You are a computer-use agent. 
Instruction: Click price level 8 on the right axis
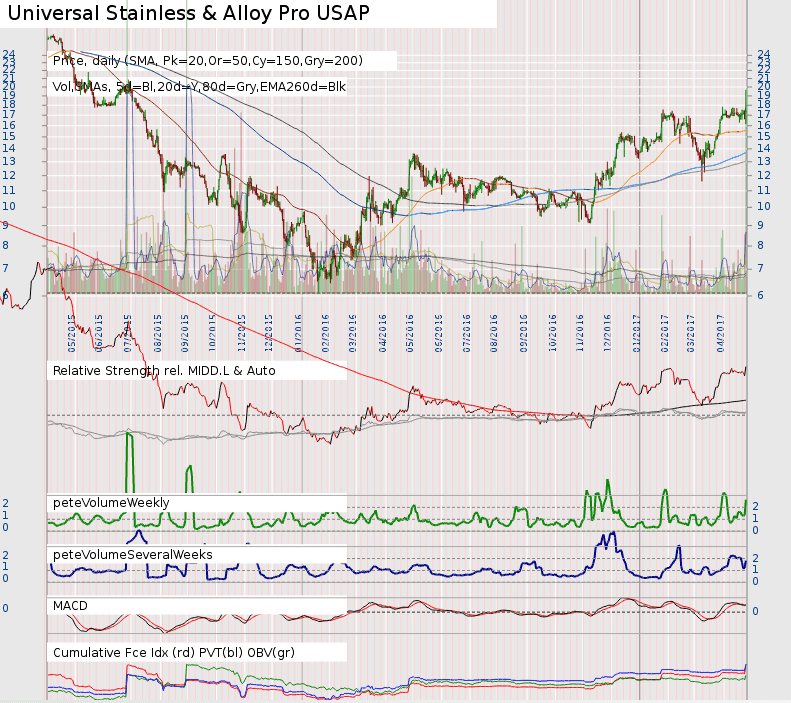[760, 246]
